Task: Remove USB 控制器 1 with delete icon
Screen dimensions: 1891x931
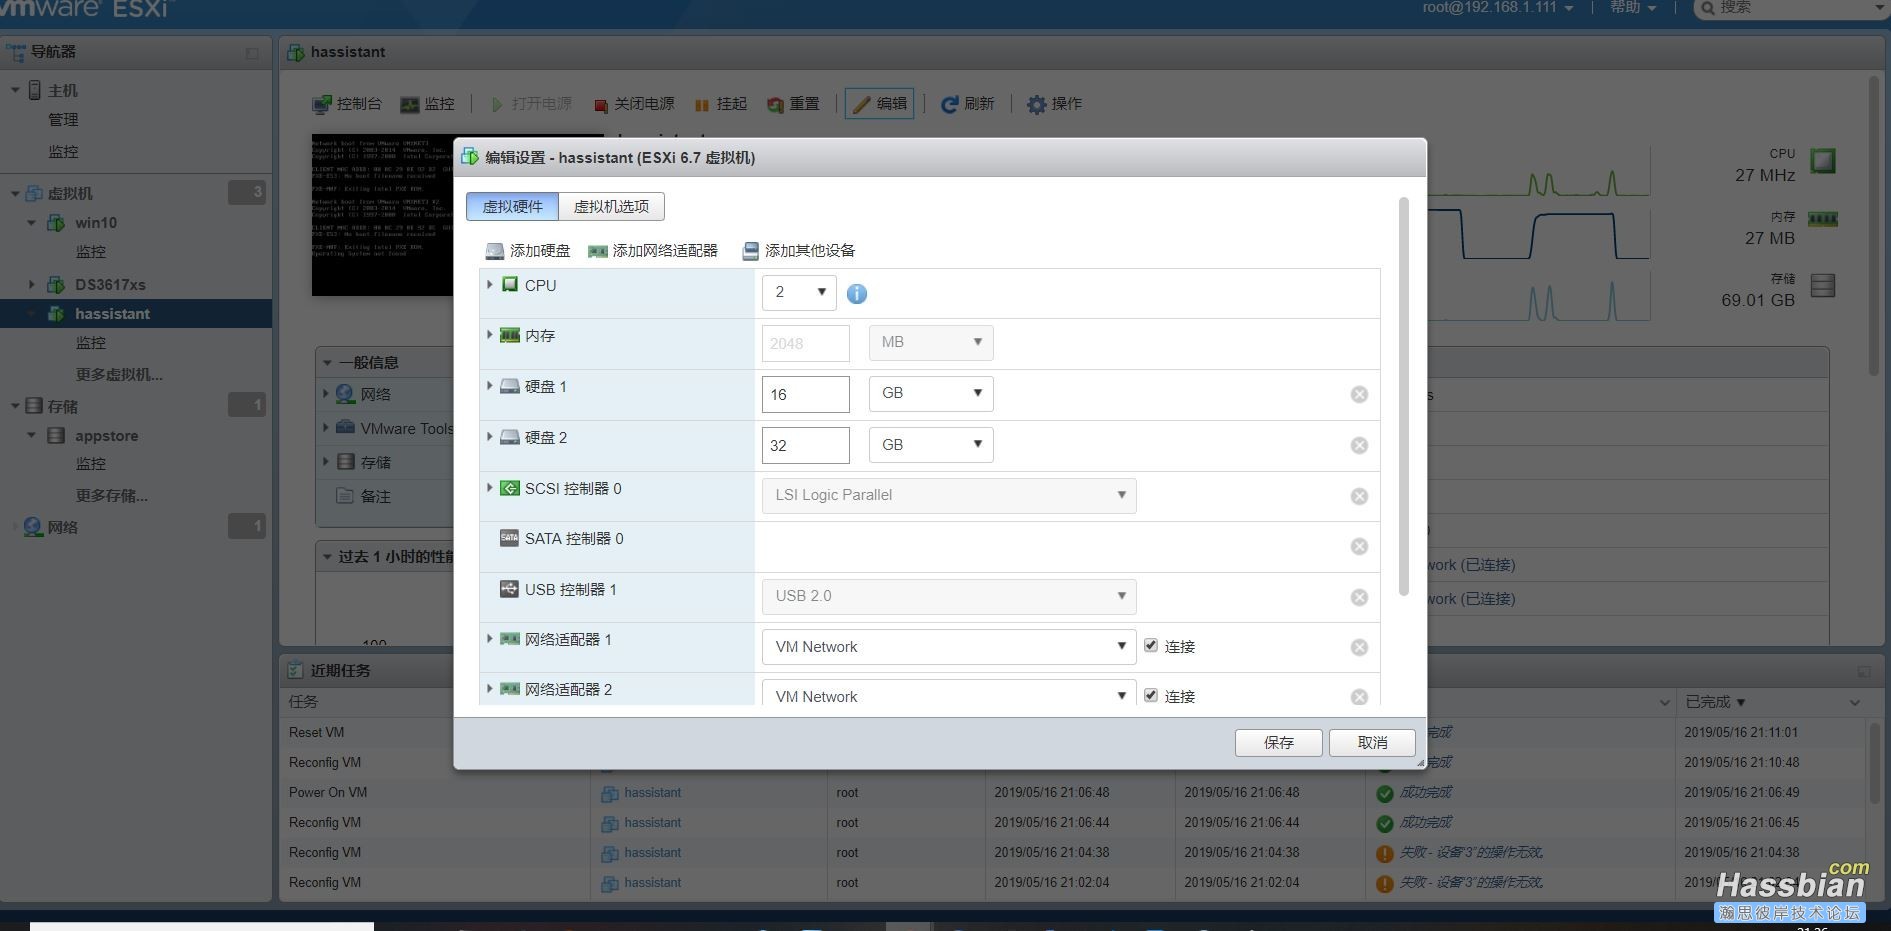Action: pos(1359,598)
